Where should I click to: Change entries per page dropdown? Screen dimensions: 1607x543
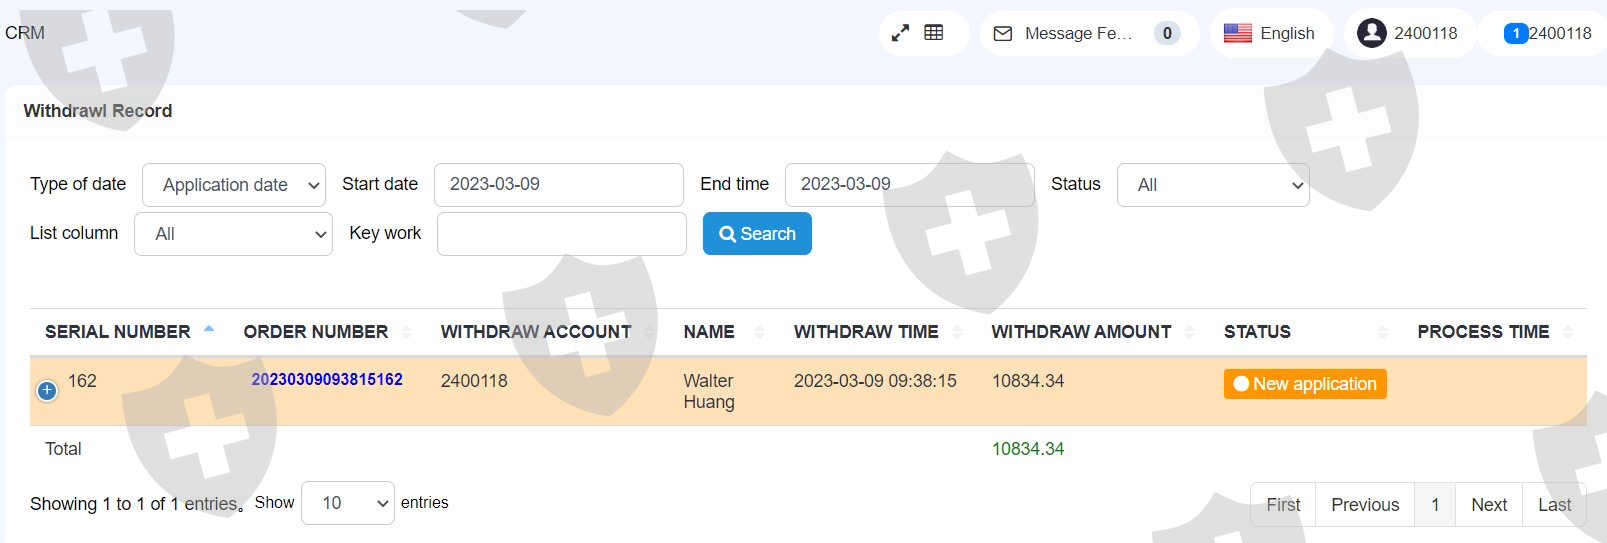(x=347, y=503)
